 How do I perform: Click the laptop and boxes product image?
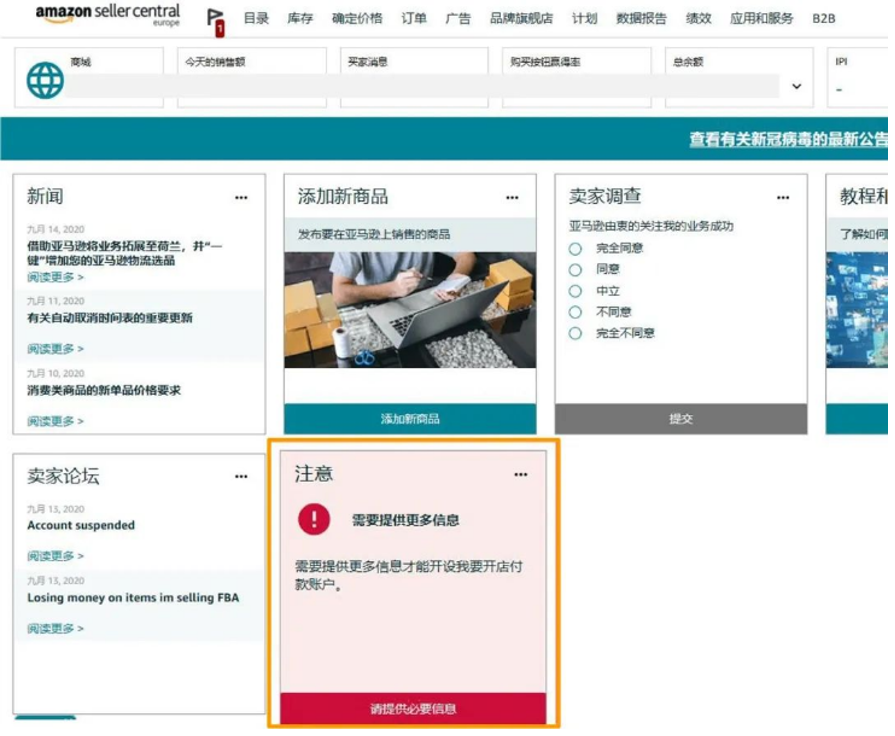[410, 310]
